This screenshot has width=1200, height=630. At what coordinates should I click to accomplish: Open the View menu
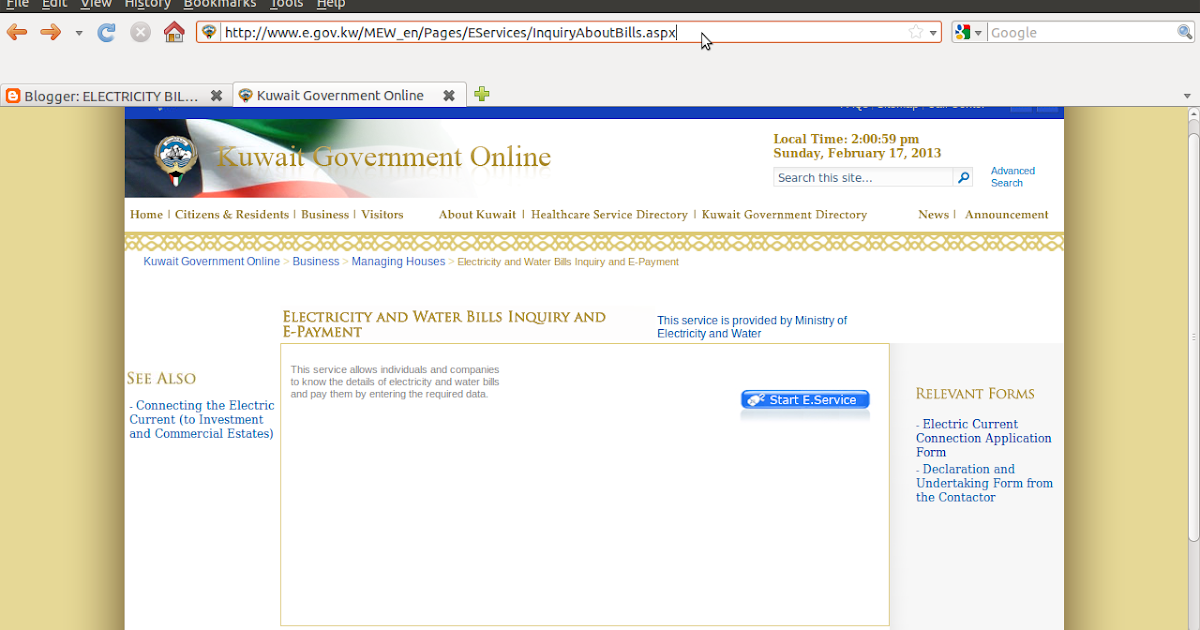(96, 4)
